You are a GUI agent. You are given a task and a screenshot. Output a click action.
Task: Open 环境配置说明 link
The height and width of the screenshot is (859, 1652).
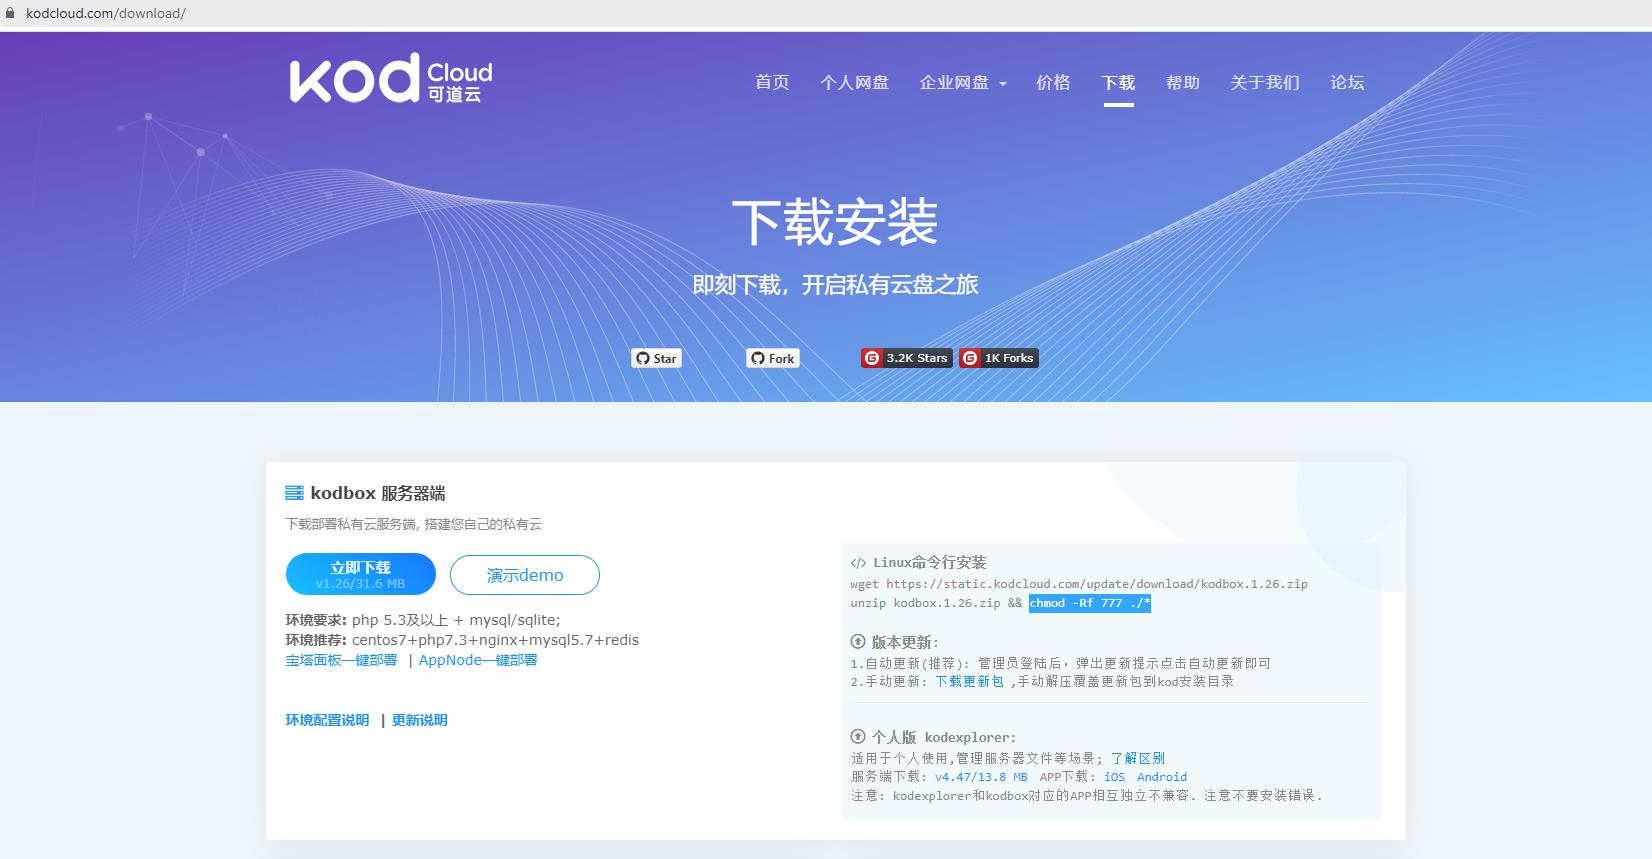click(x=327, y=720)
